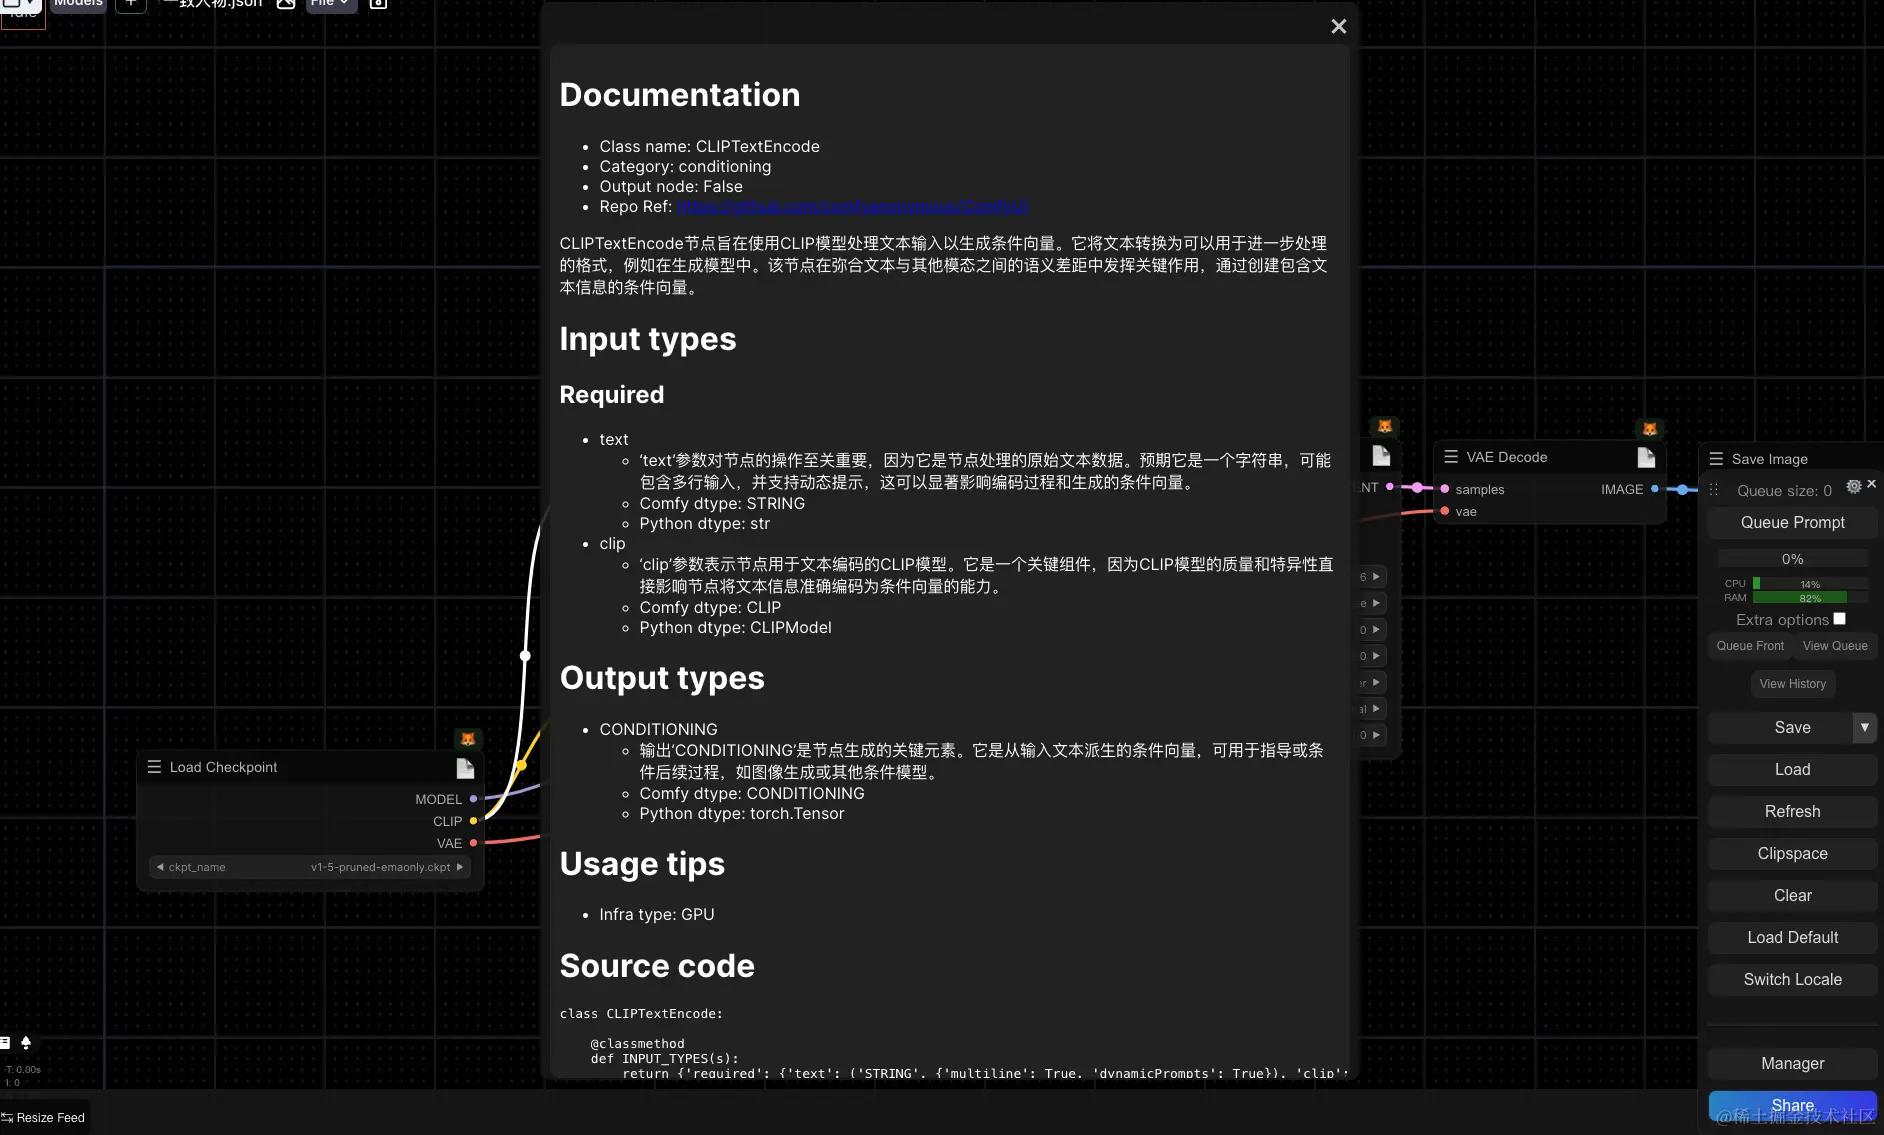The width and height of the screenshot is (1884, 1135).
Task: Click the image icon next to json filename
Action: coord(286,4)
